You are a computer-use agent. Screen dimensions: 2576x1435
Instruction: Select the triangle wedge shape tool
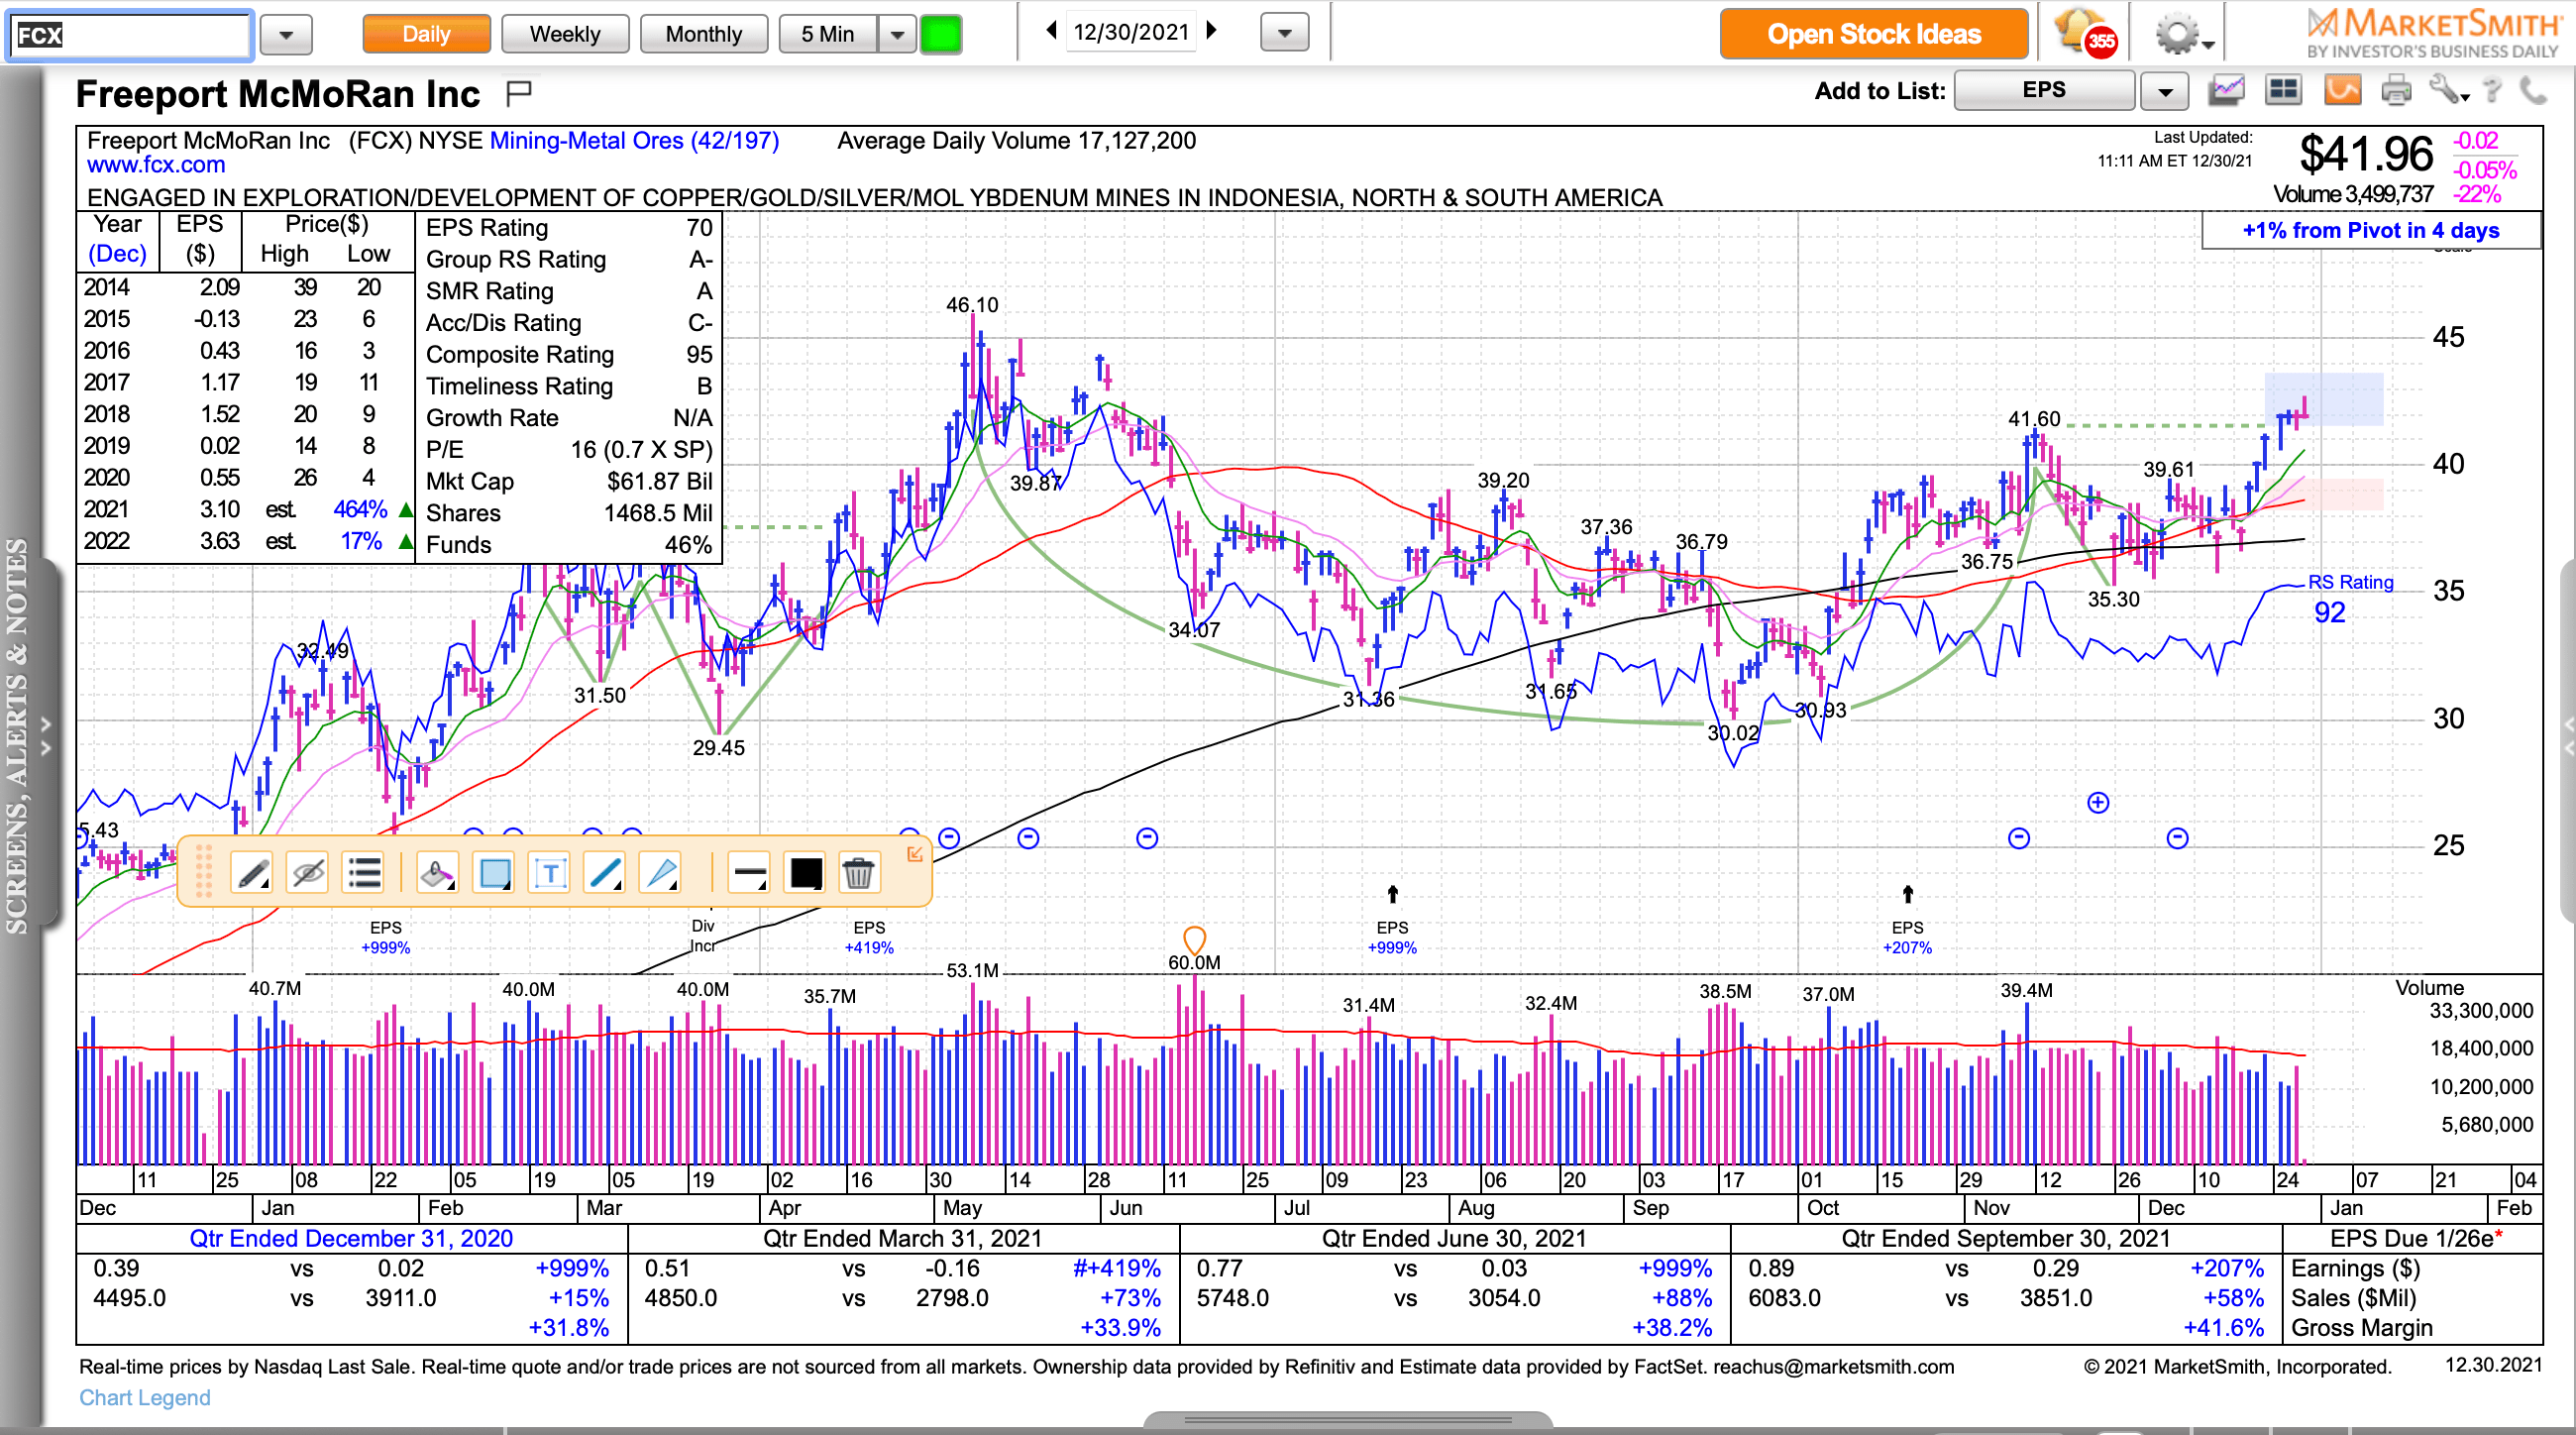(x=661, y=873)
